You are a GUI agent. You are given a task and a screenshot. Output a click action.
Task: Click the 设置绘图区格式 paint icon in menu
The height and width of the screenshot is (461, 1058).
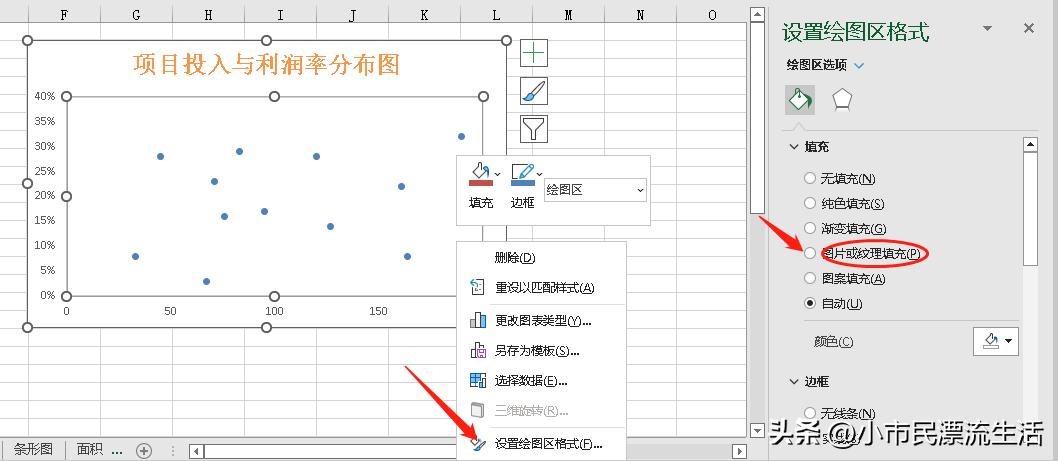478,443
